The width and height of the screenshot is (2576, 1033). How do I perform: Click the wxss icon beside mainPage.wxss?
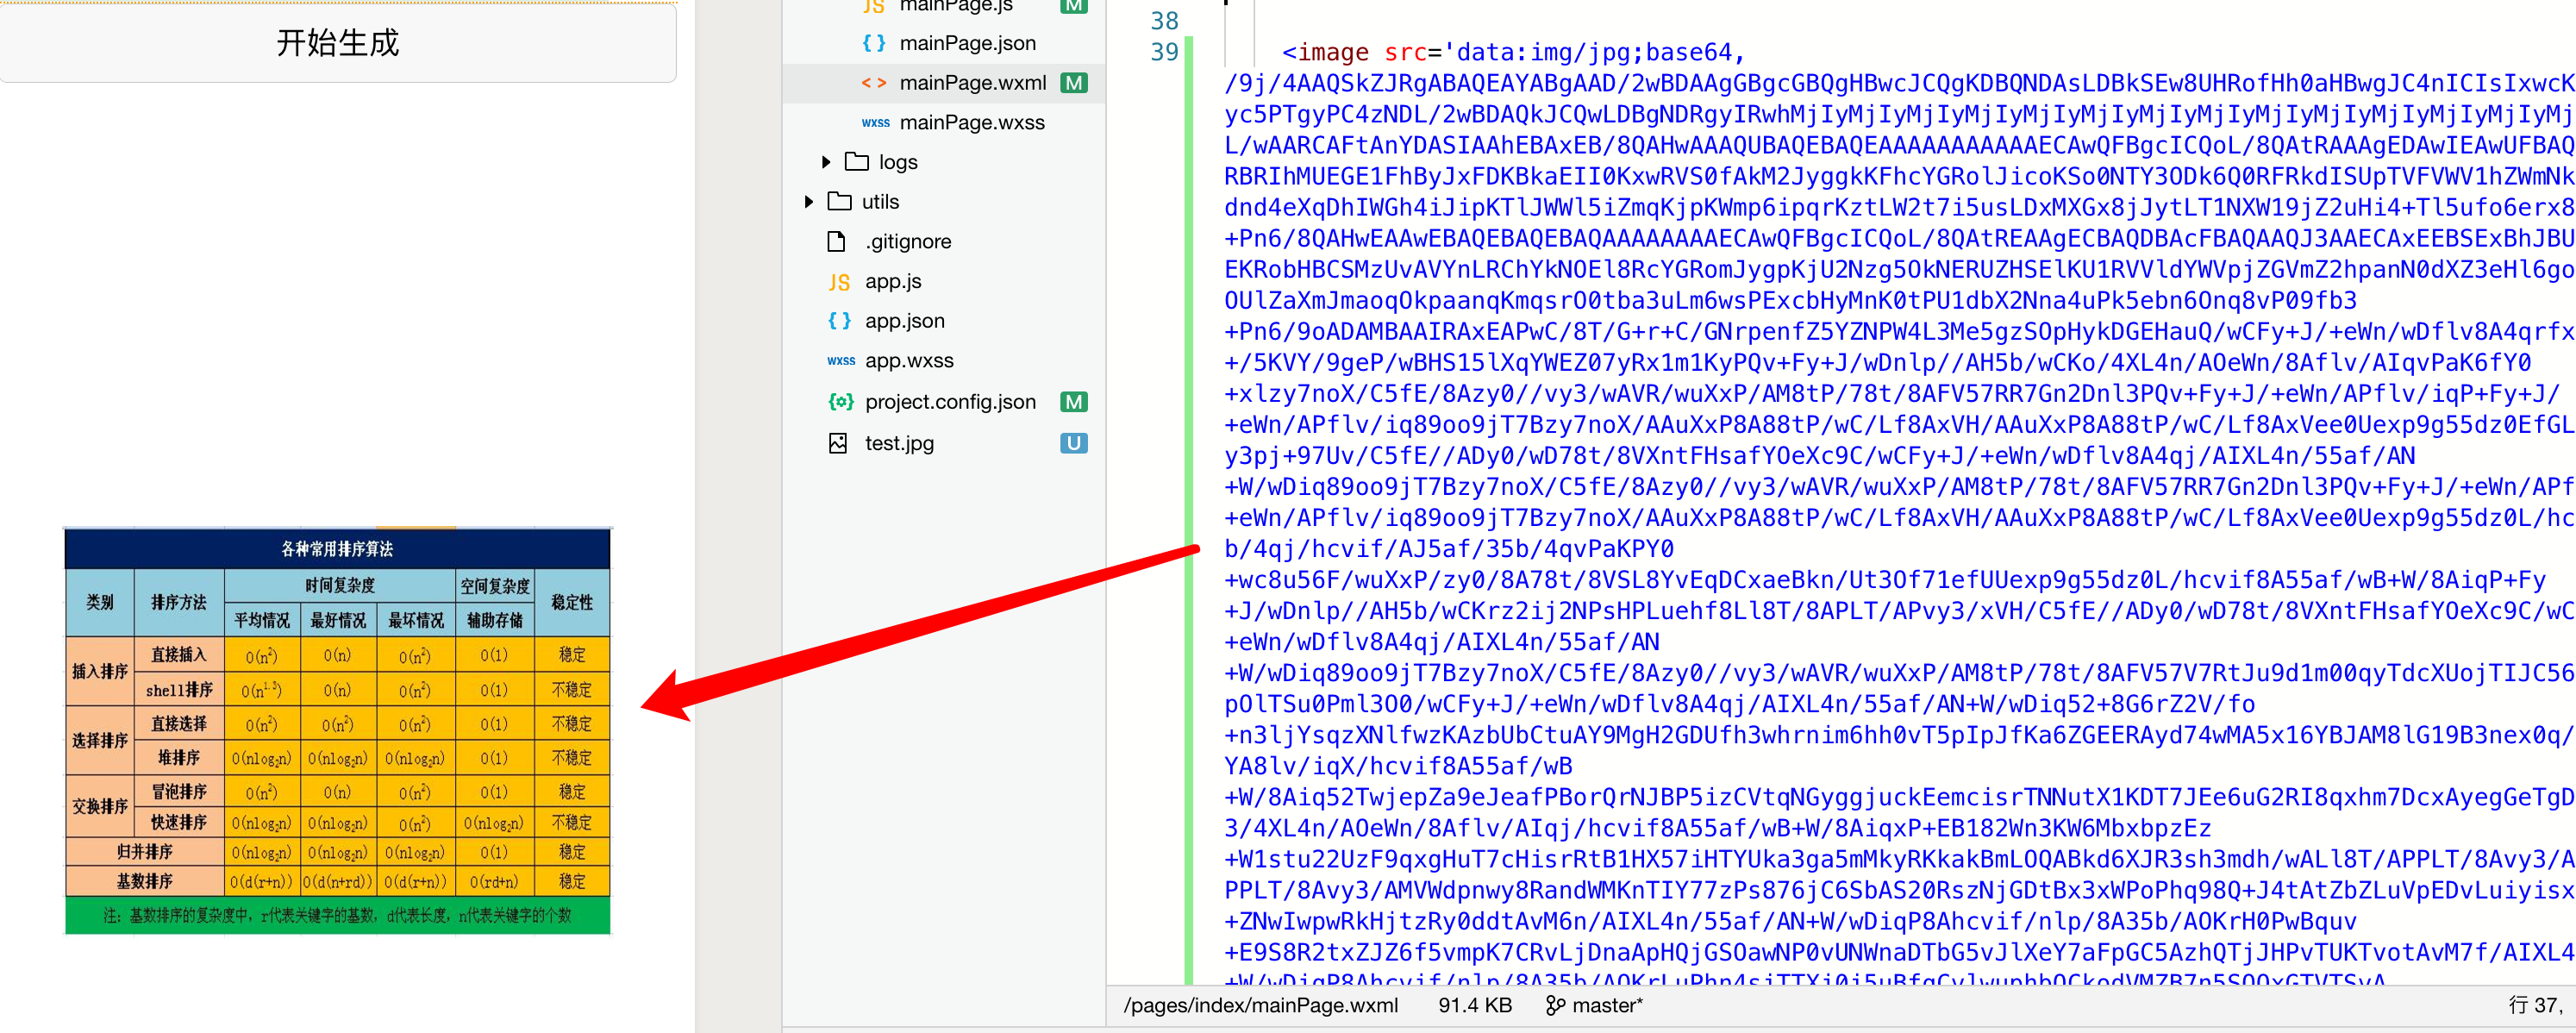(875, 123)
